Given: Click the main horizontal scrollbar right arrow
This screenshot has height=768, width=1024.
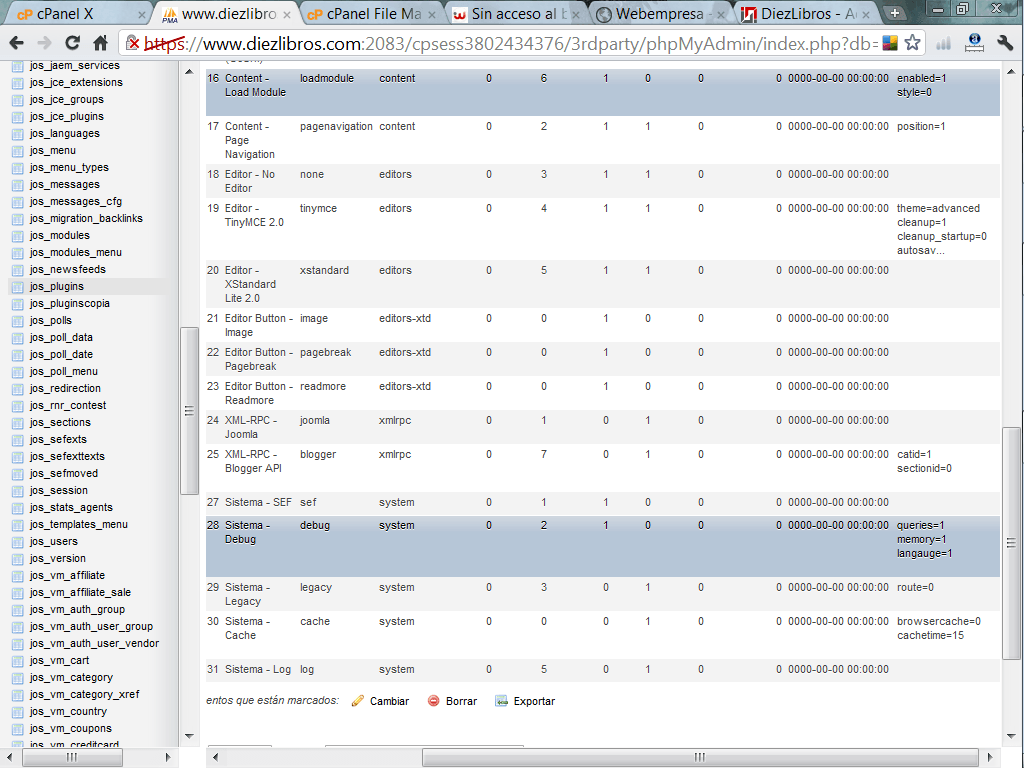Looking at the screenshot, I should click(990, 757).
